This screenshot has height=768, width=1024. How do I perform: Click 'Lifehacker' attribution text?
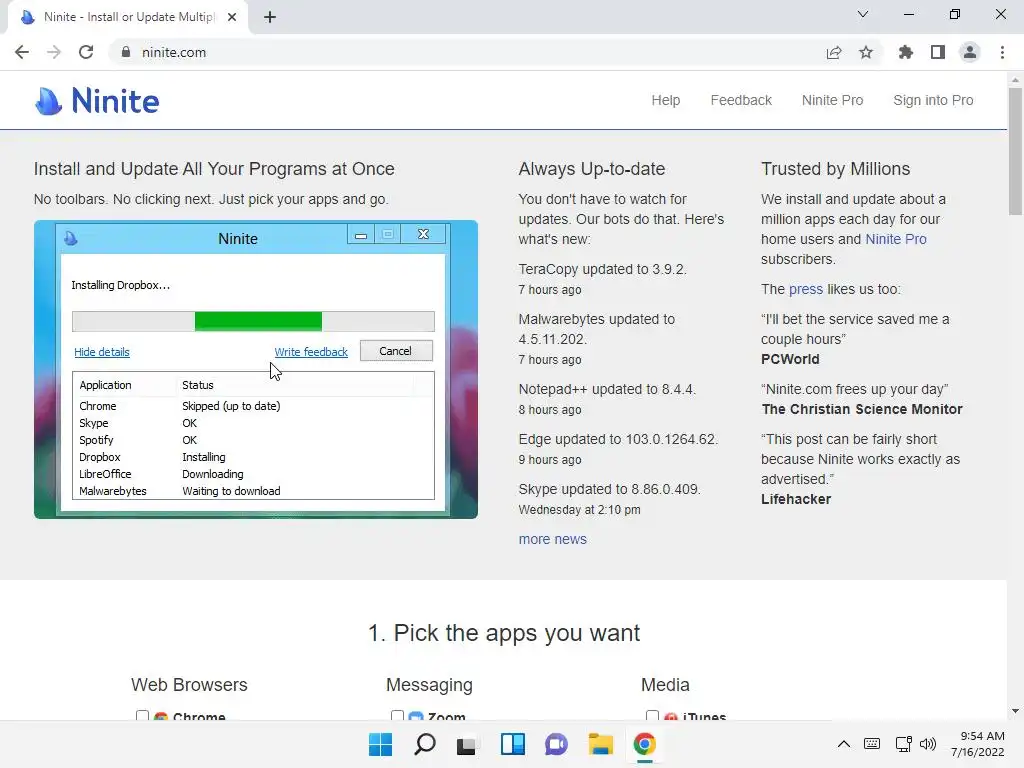click(x=796, y=500)
